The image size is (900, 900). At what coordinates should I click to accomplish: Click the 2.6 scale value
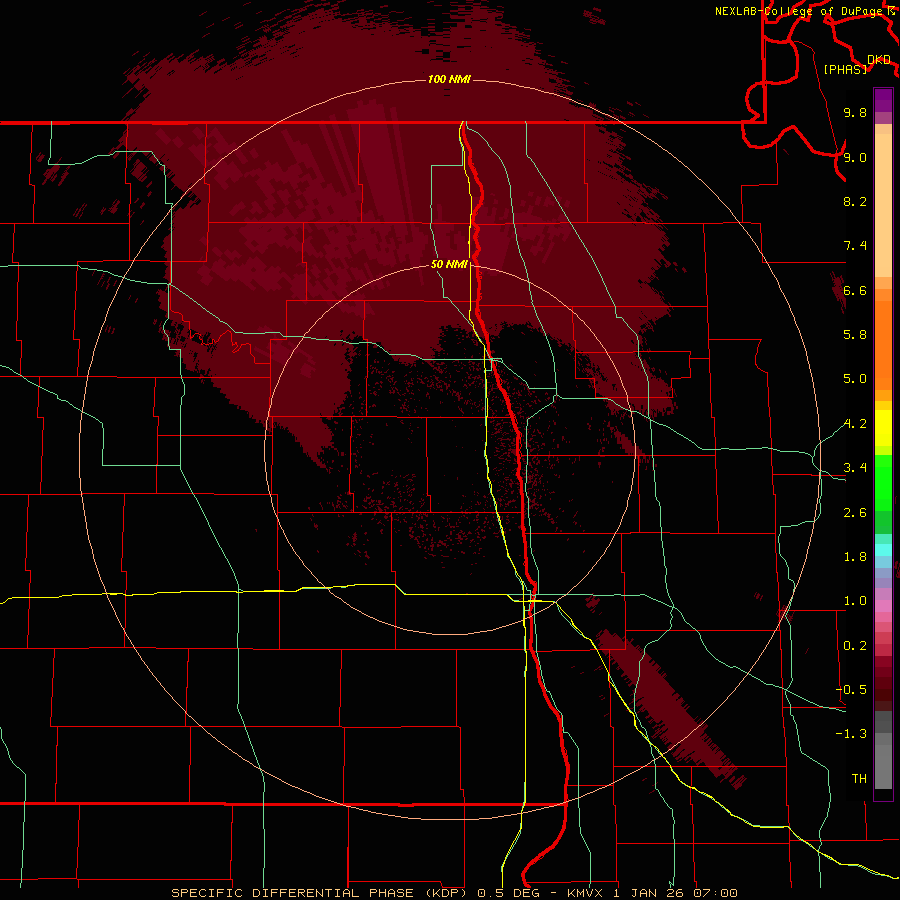(x=855, y=513)
